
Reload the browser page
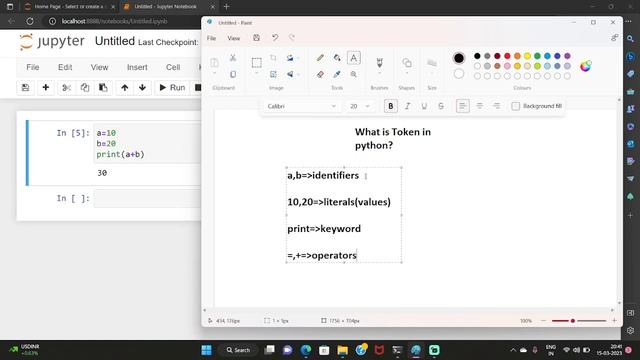30,21
